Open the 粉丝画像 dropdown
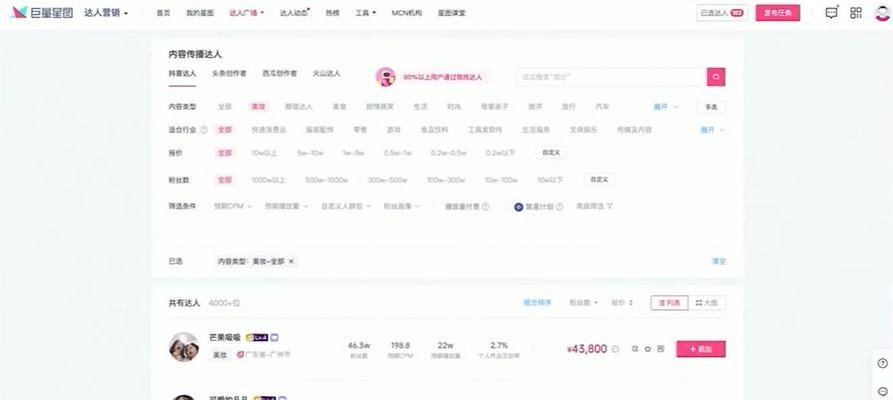Screen dimensions: 893x400 [402, 206]
